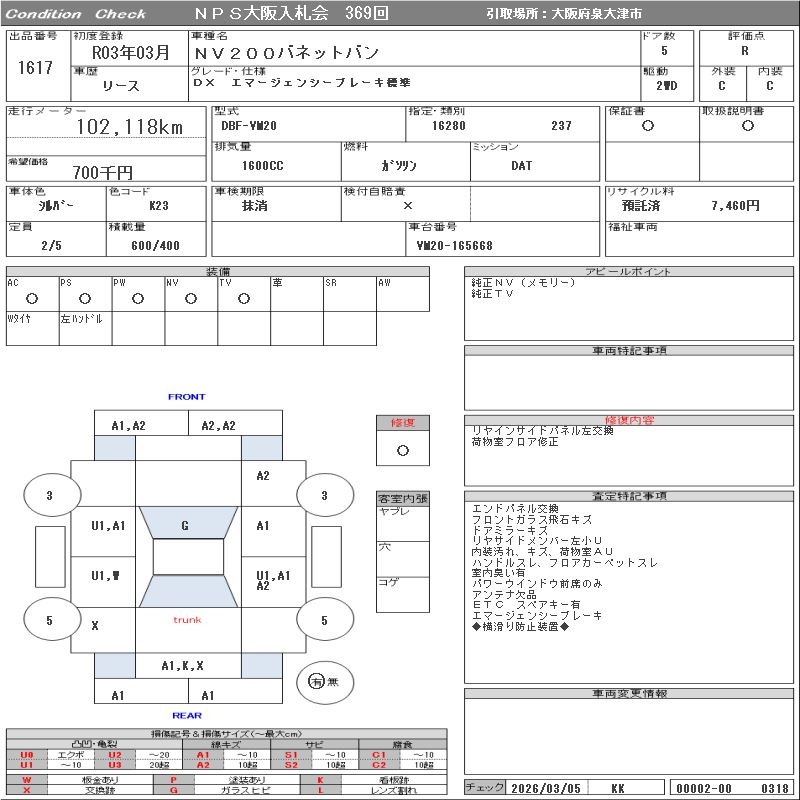Click the blue FRONT label above the diagram
The image size is (800, 800).
tap(186, 397)
